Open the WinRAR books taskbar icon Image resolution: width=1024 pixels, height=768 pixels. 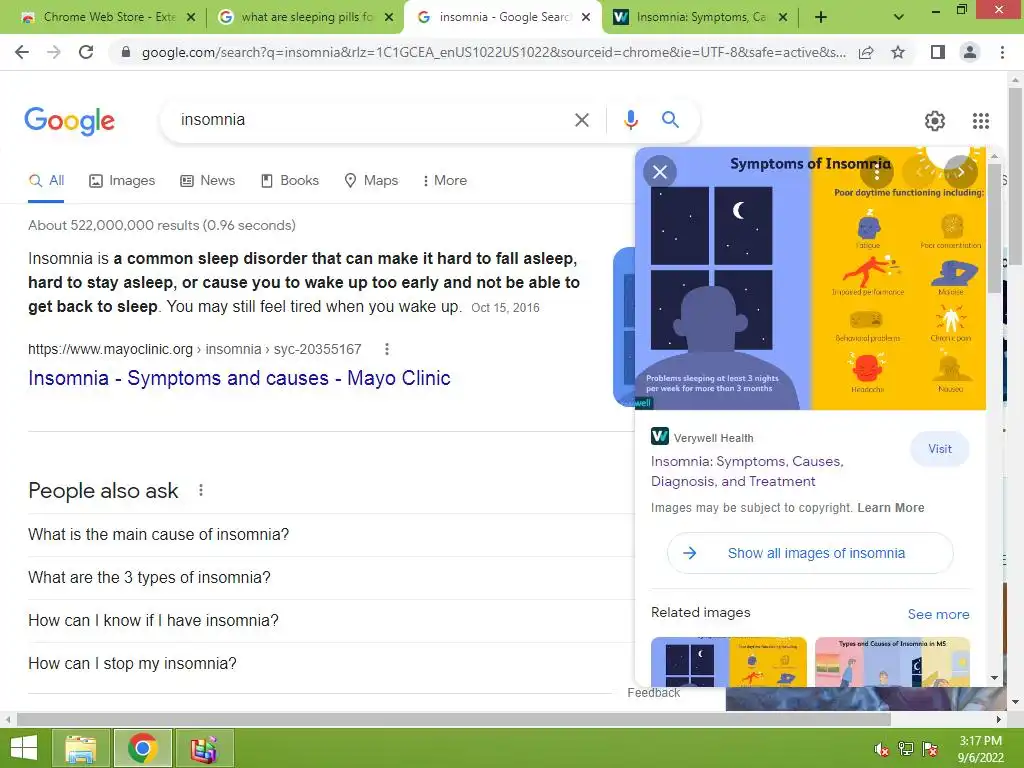tap(204, 748)
